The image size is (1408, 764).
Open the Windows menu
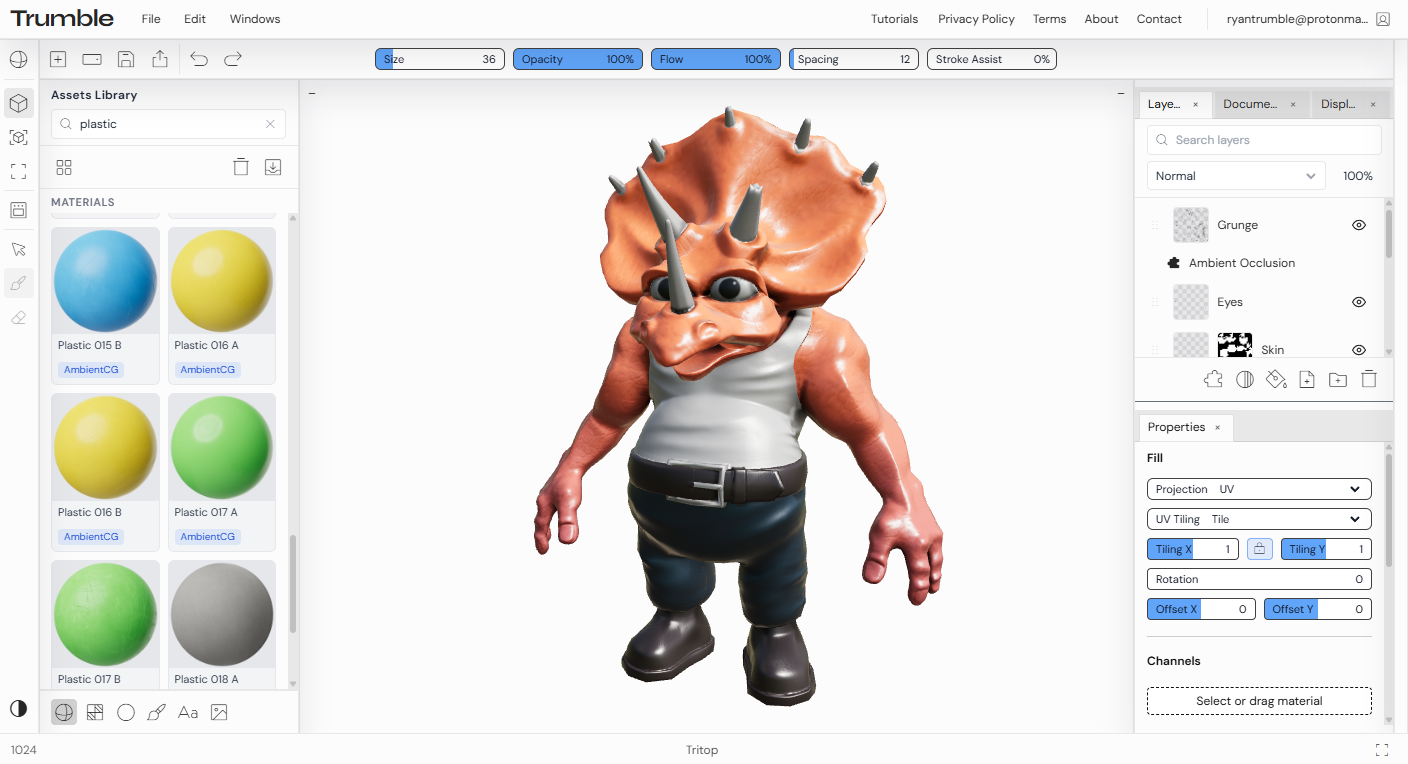[254, 18]
